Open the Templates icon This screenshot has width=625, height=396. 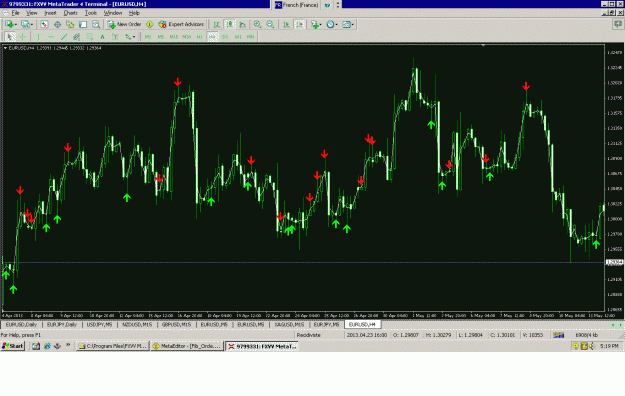tap(346, 24)
